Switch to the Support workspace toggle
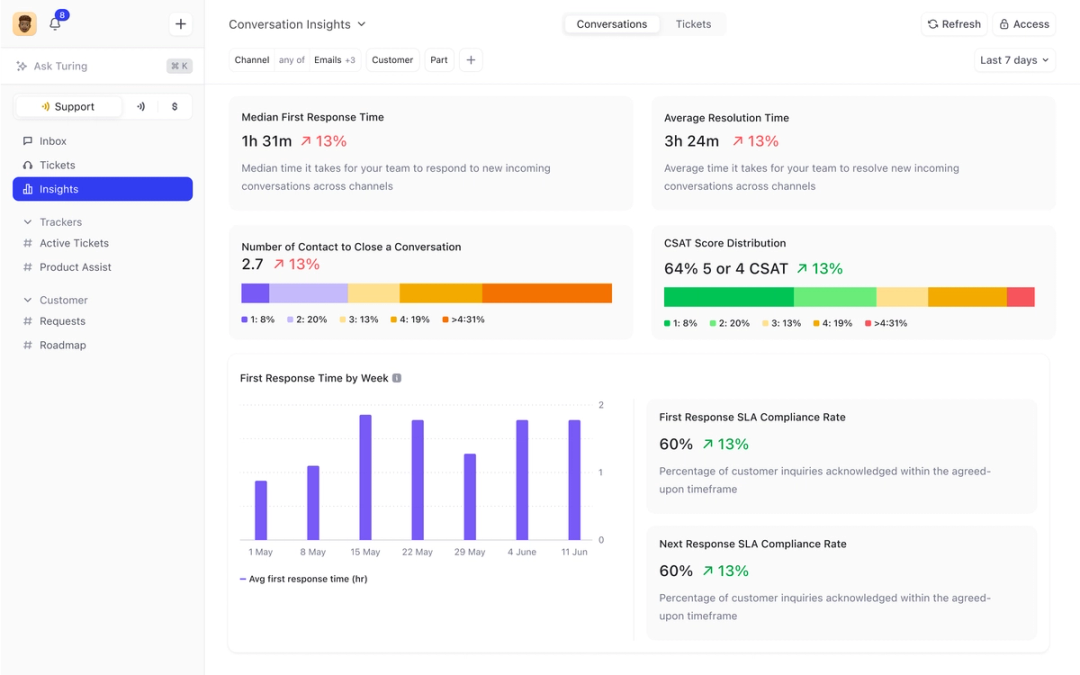Image resolution: width=1080 pixels, height=675 pixels. click(x=68, y=107)
